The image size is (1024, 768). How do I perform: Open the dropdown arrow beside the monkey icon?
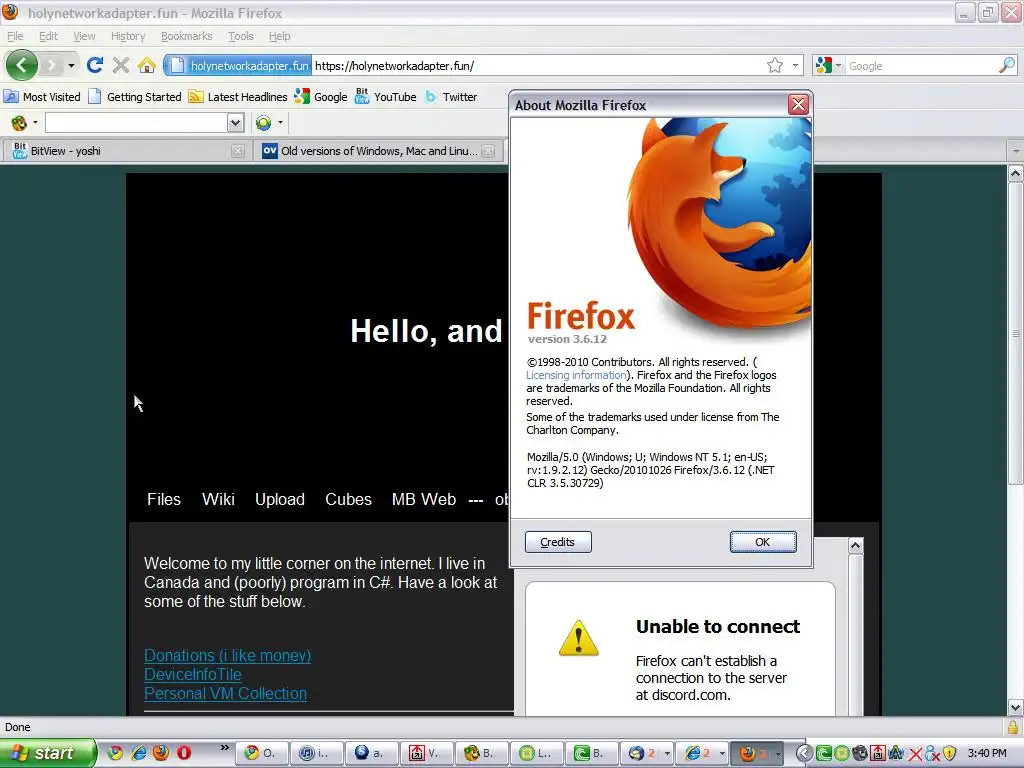pyautogui.click(x=35, y=123)
